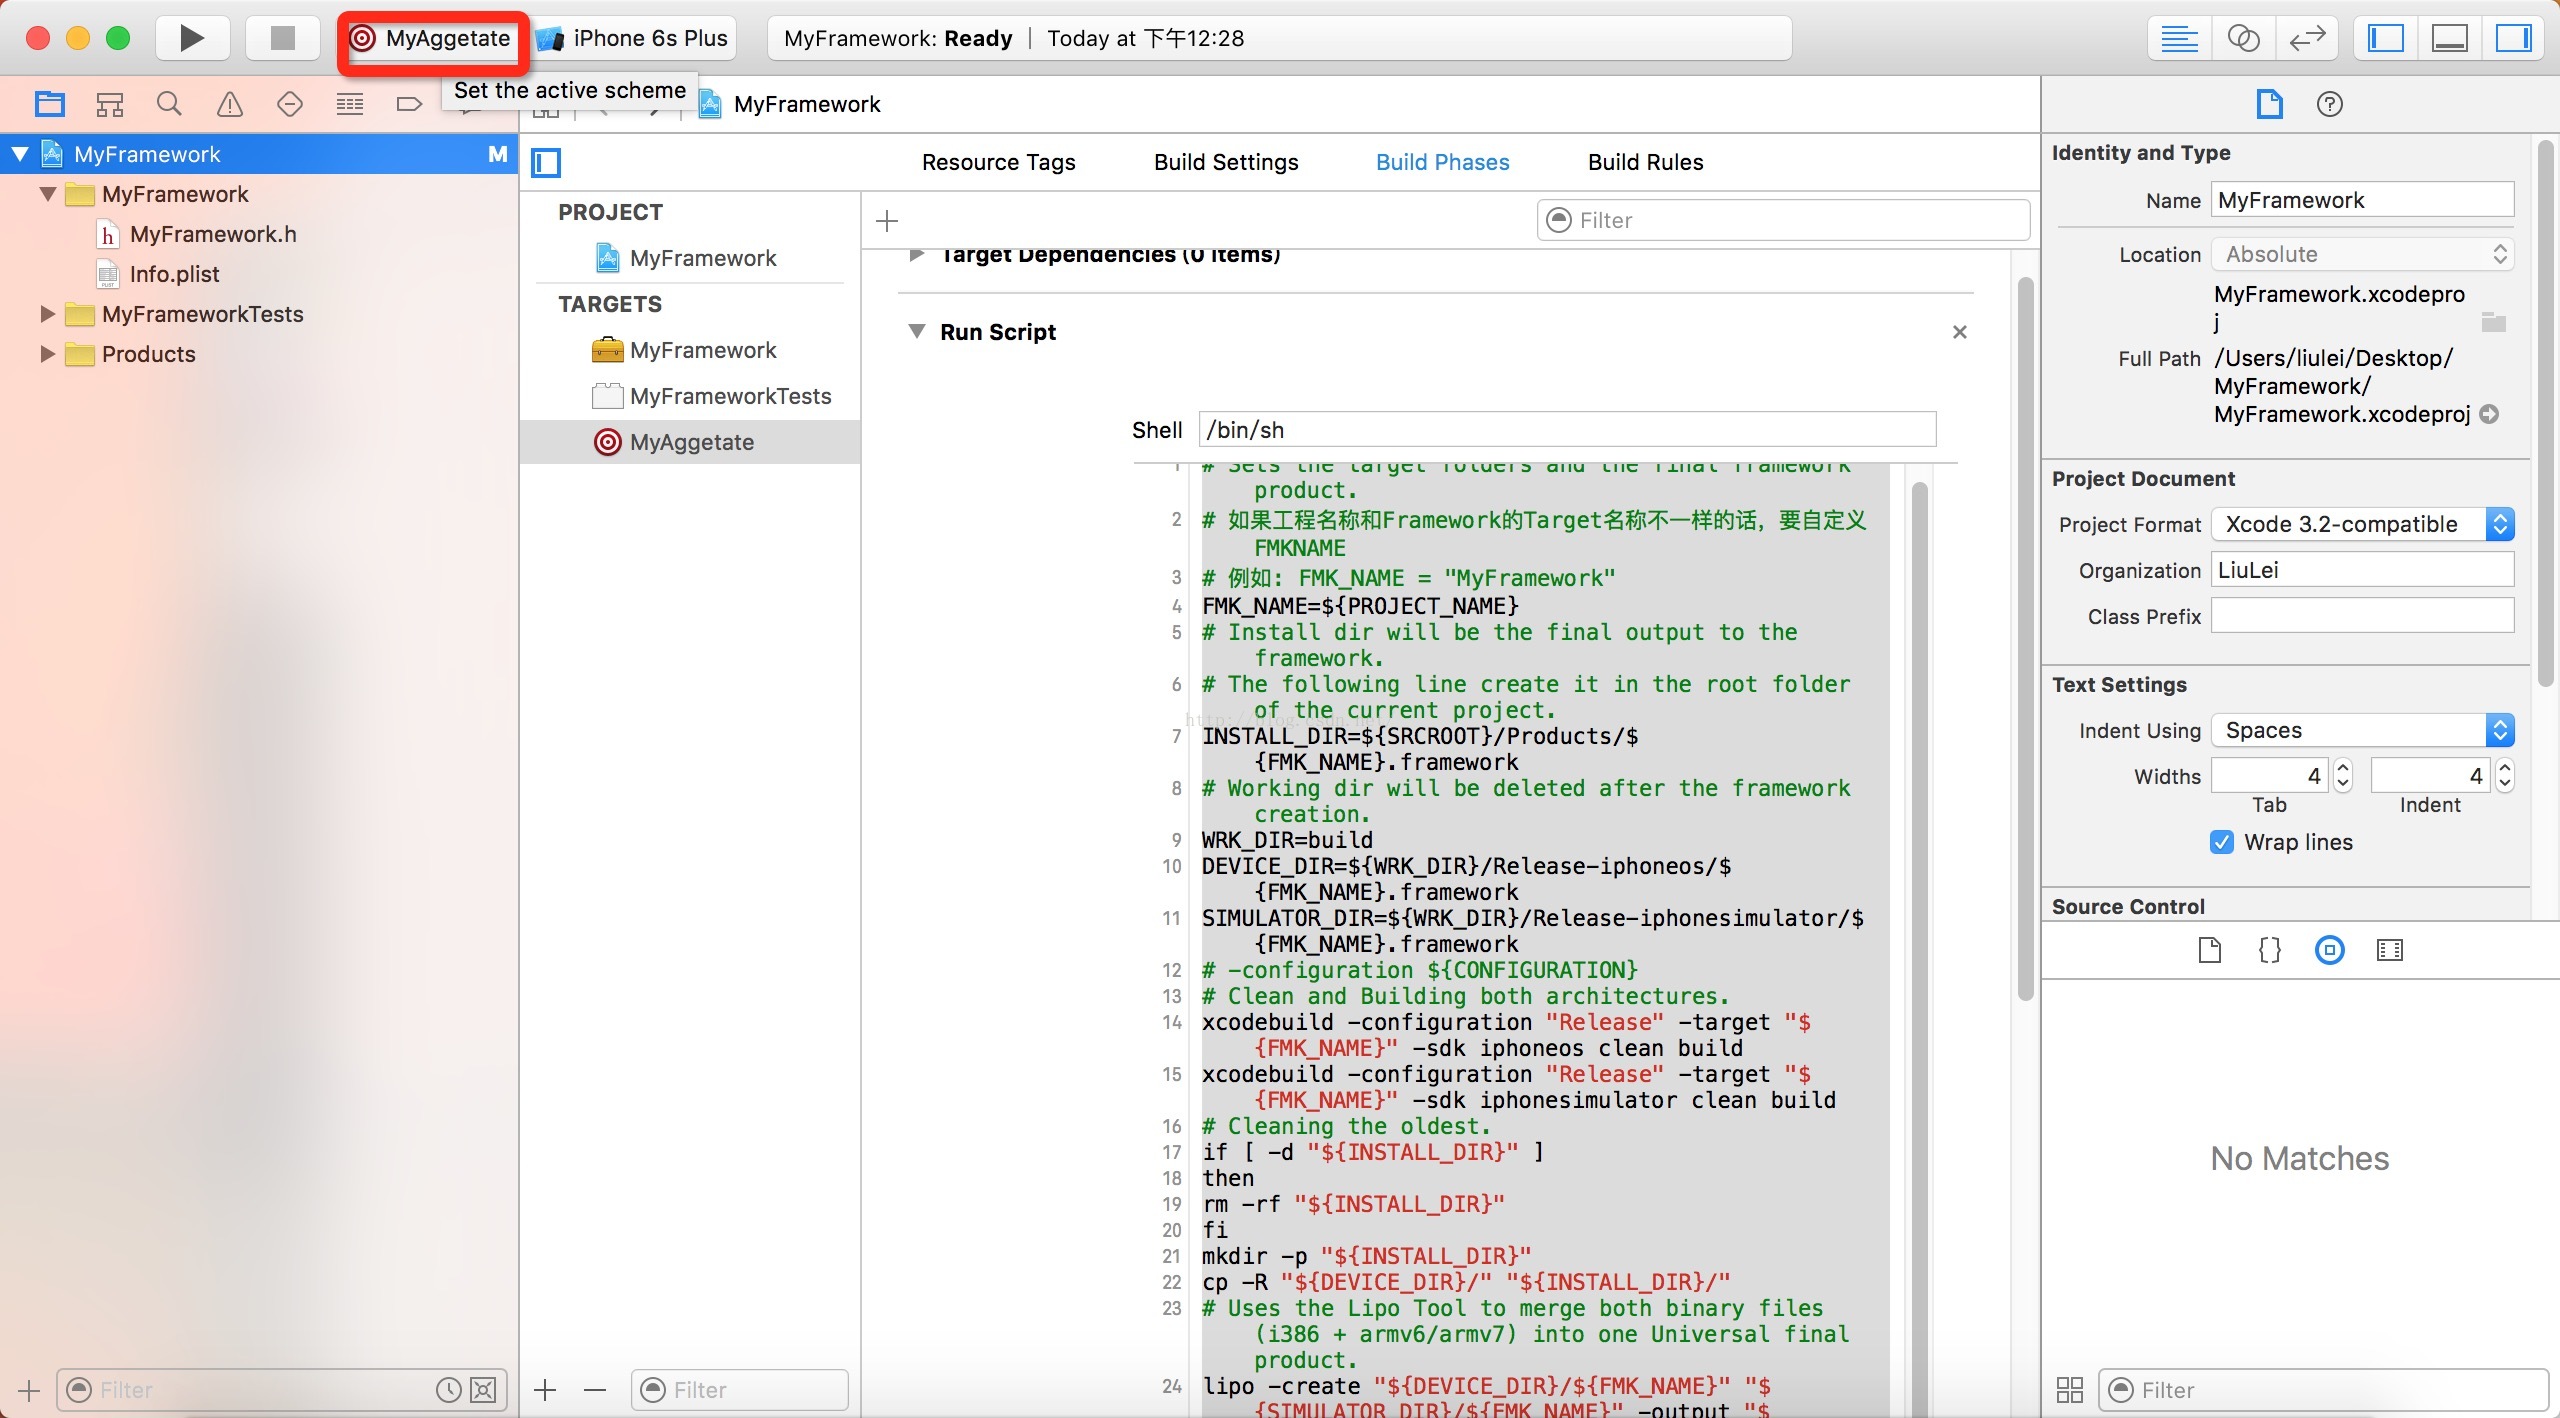2560x1418 pixels.
Task: Open the MyAggetate scheme selector
Action: pos(432,38)
